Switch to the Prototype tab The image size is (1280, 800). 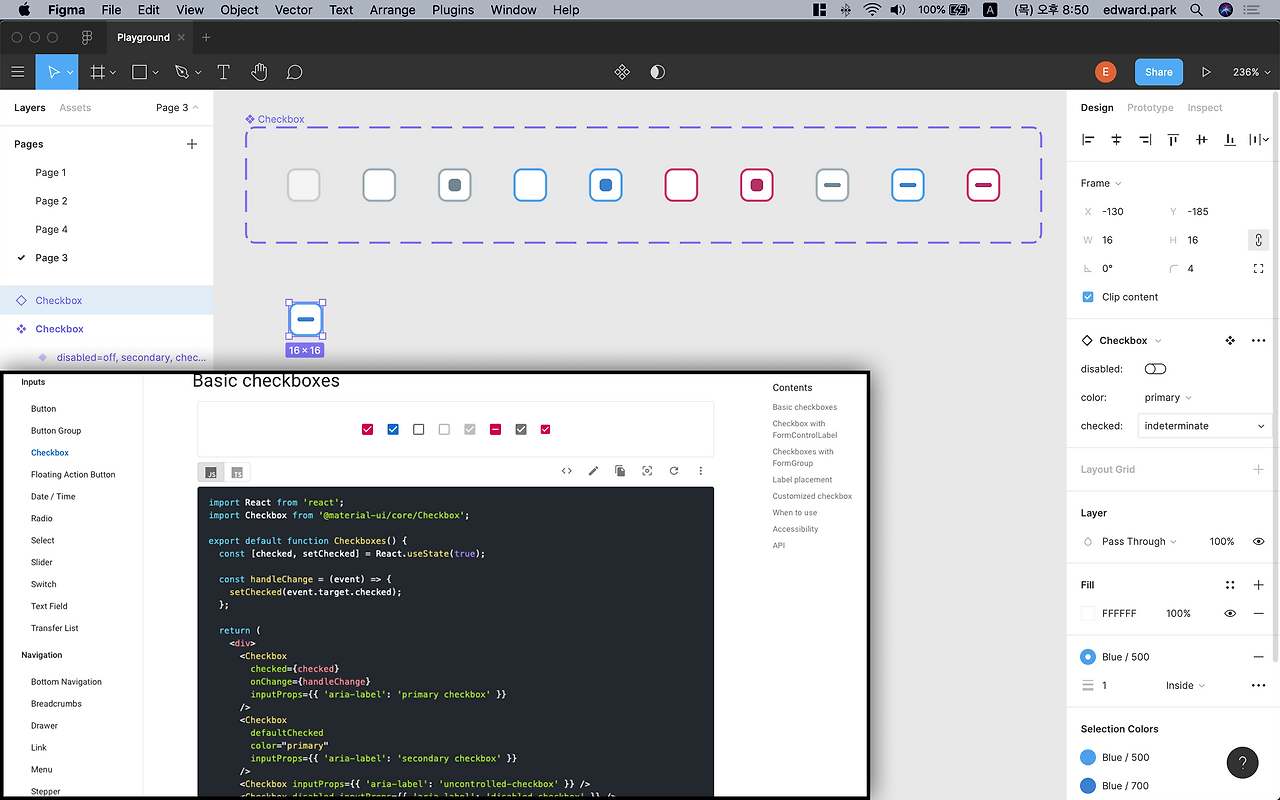1150,108
